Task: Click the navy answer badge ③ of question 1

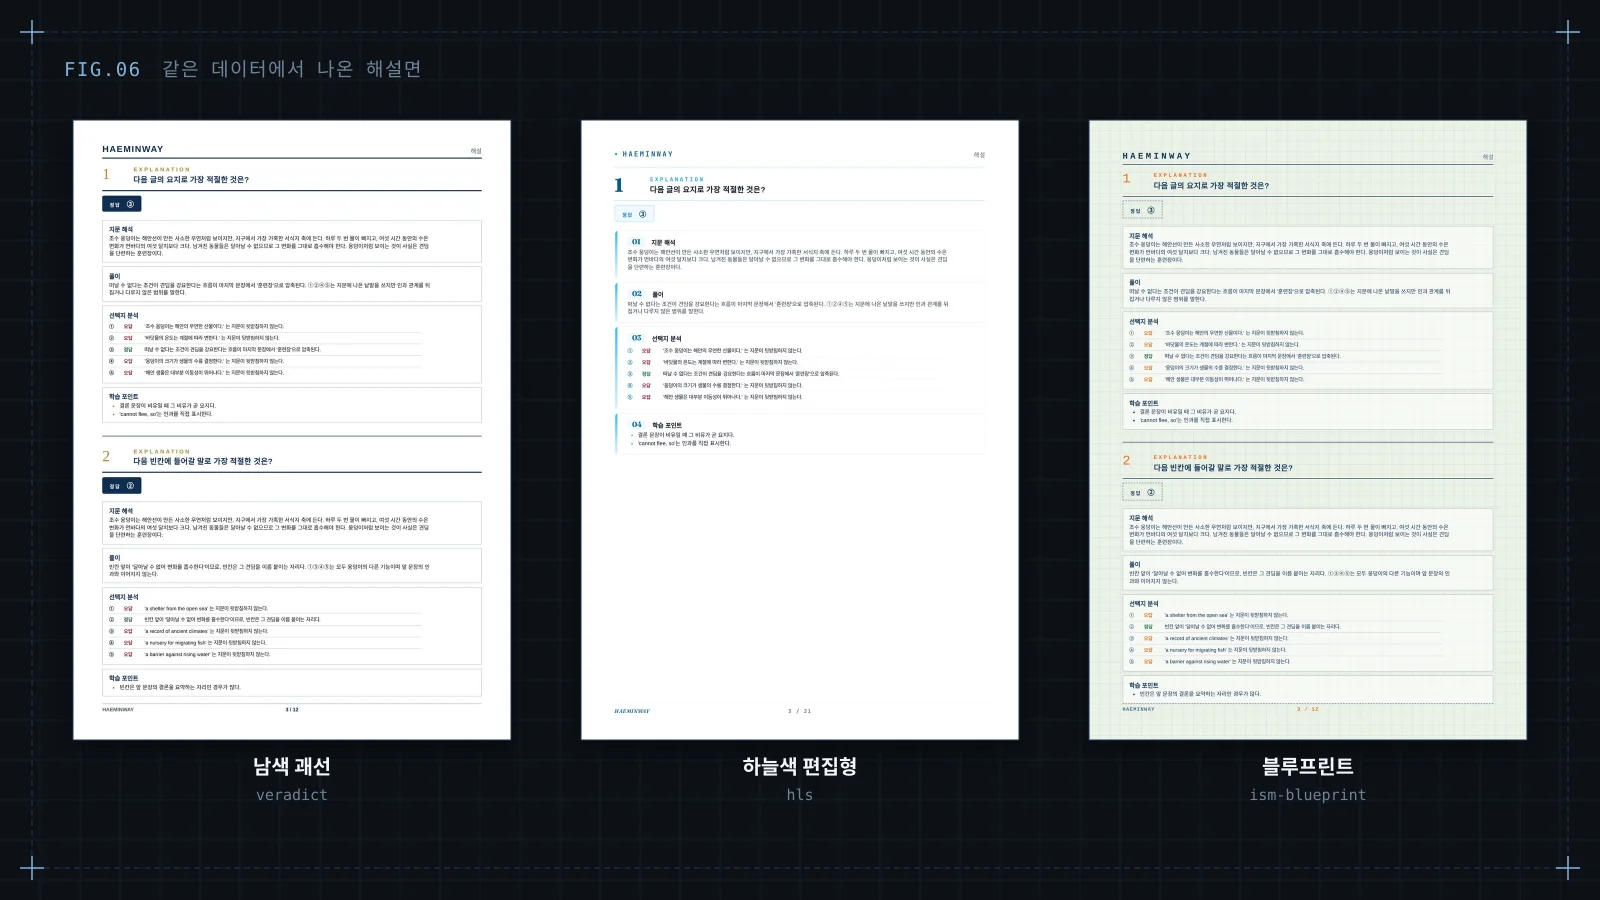Action: coord(122,204)
